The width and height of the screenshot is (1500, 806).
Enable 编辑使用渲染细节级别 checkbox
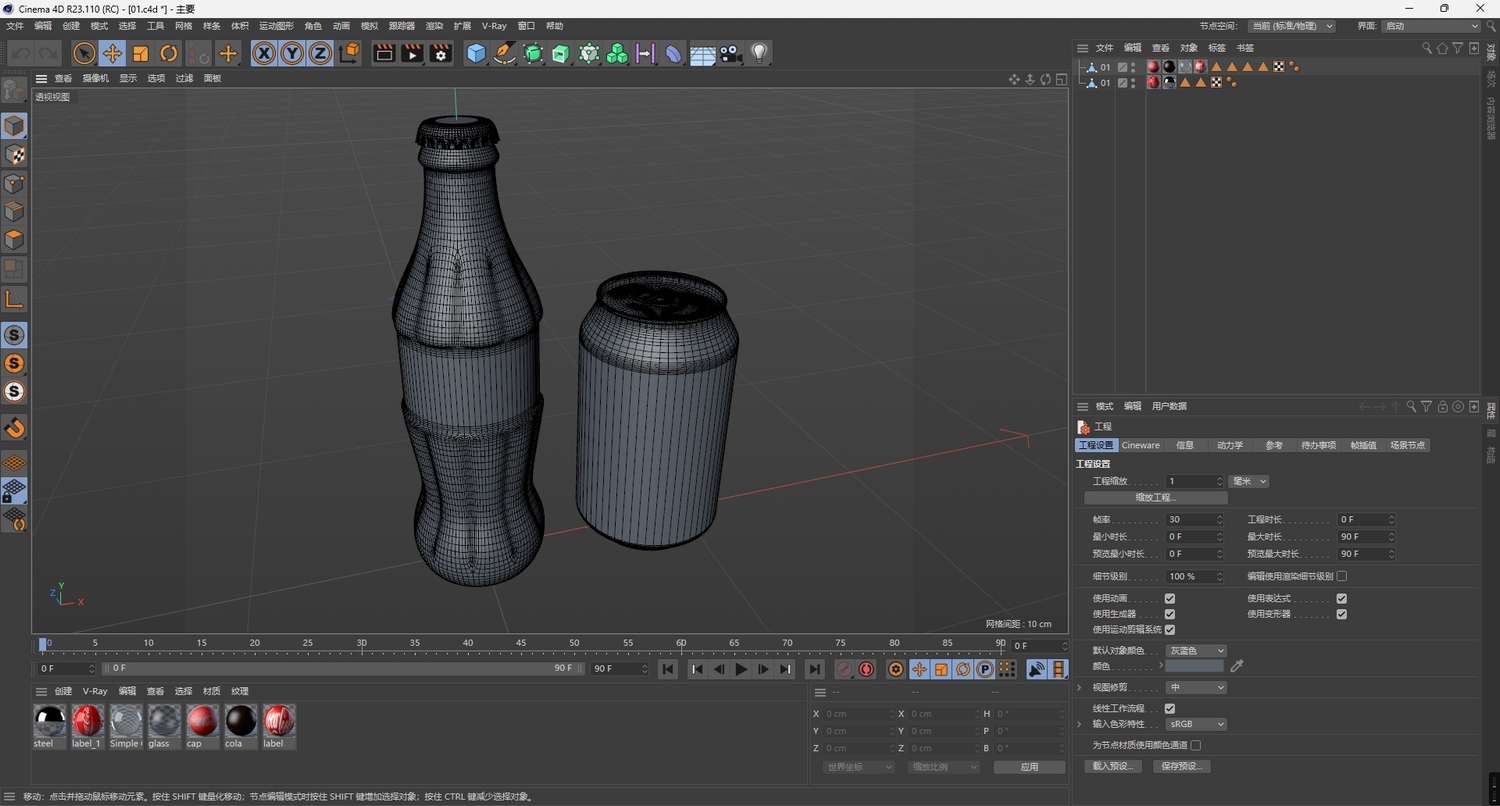click(1341, 576)
